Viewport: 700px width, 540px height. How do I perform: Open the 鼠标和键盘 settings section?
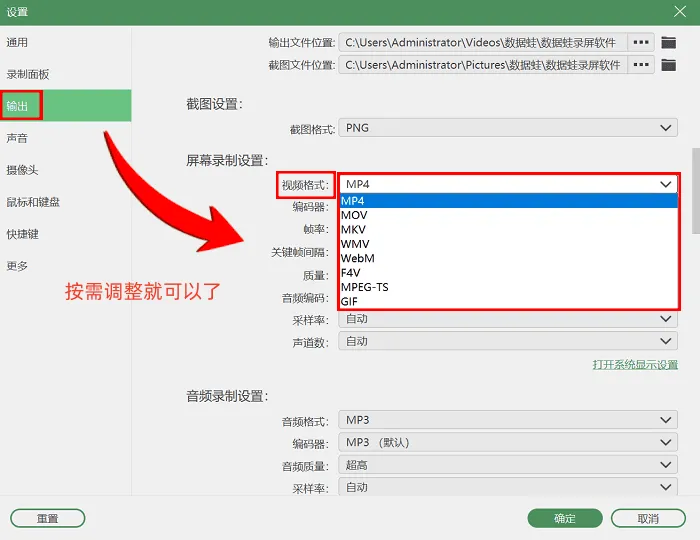[66, 202]
